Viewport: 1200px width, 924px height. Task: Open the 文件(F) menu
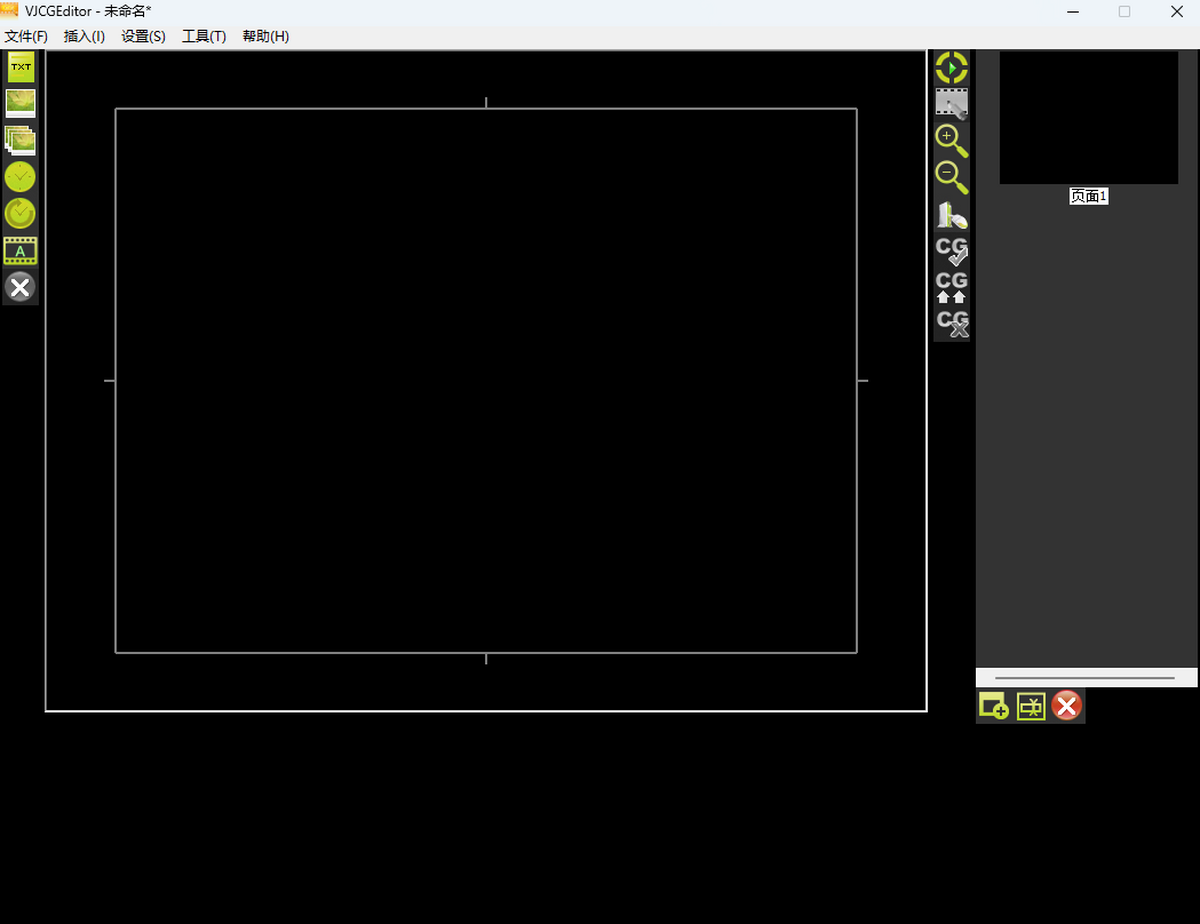pos(26,36)
